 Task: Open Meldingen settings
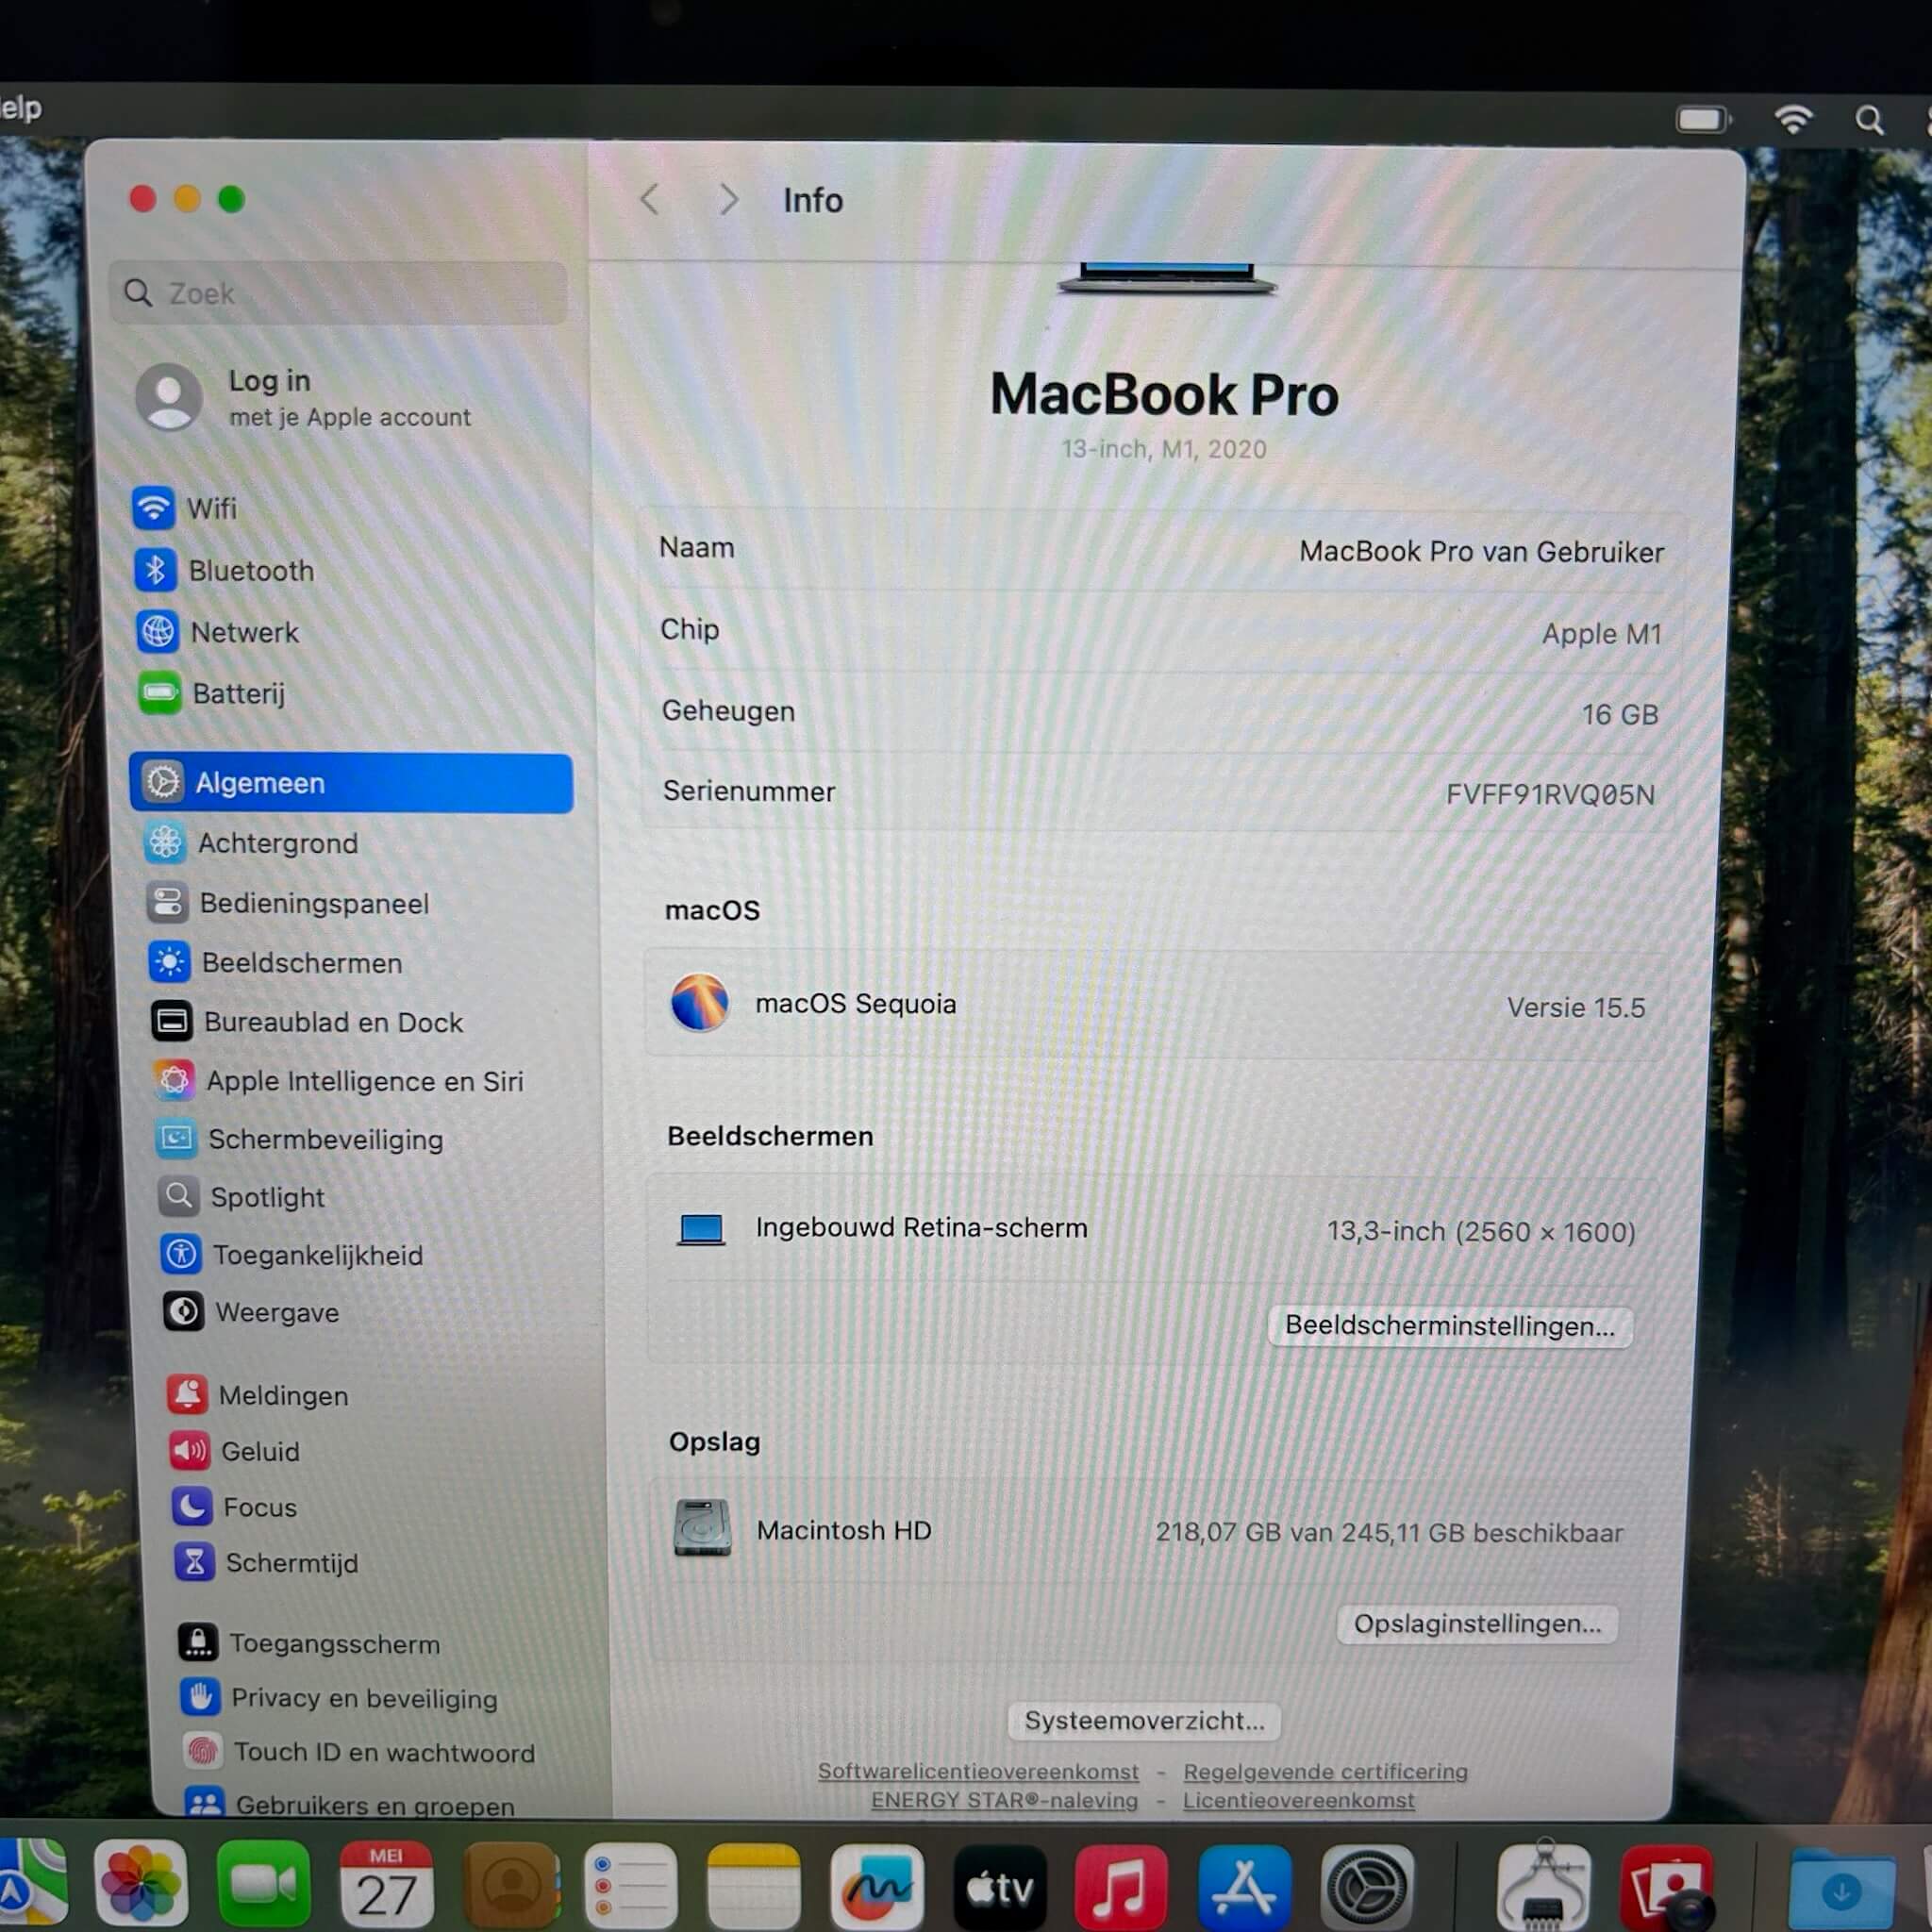pyautogui.click(x=258, y=1395)
